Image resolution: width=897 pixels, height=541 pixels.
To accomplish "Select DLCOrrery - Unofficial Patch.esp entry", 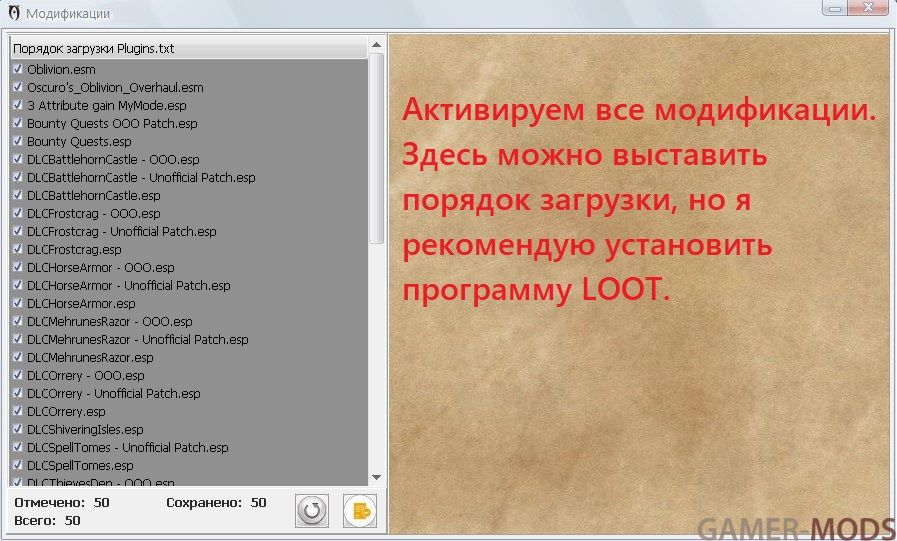I will coord(114,393).
